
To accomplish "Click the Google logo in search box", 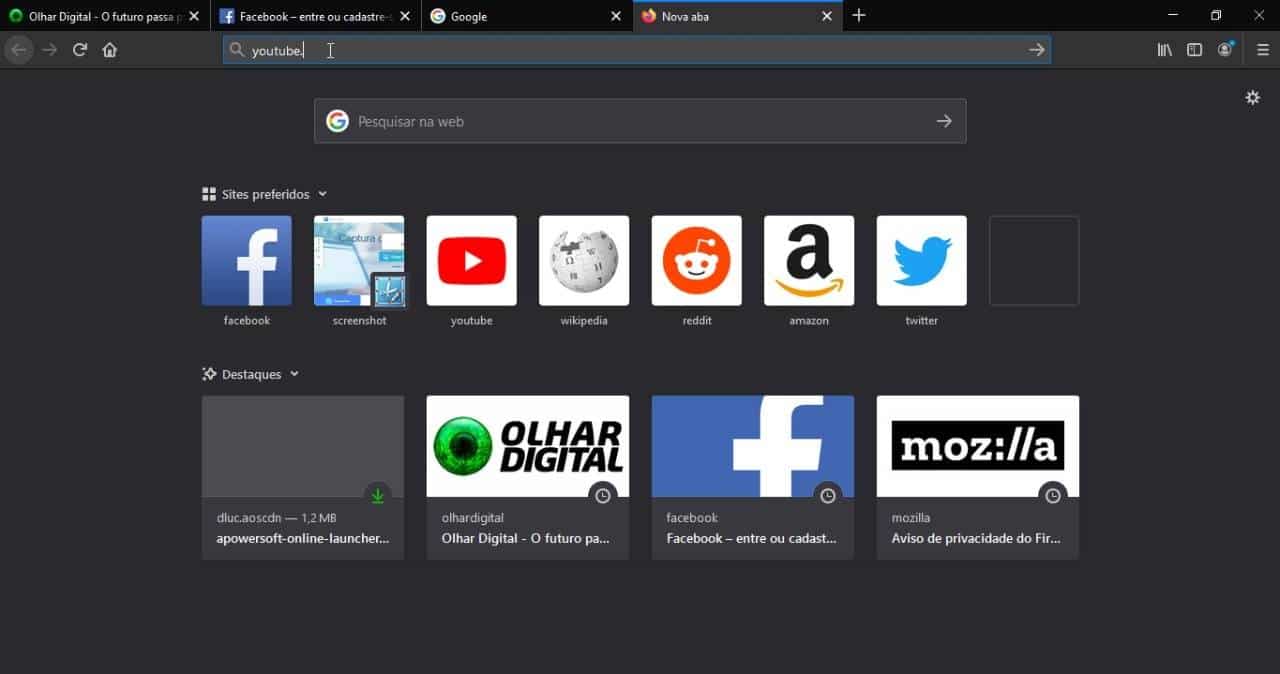I will (337, 121).
